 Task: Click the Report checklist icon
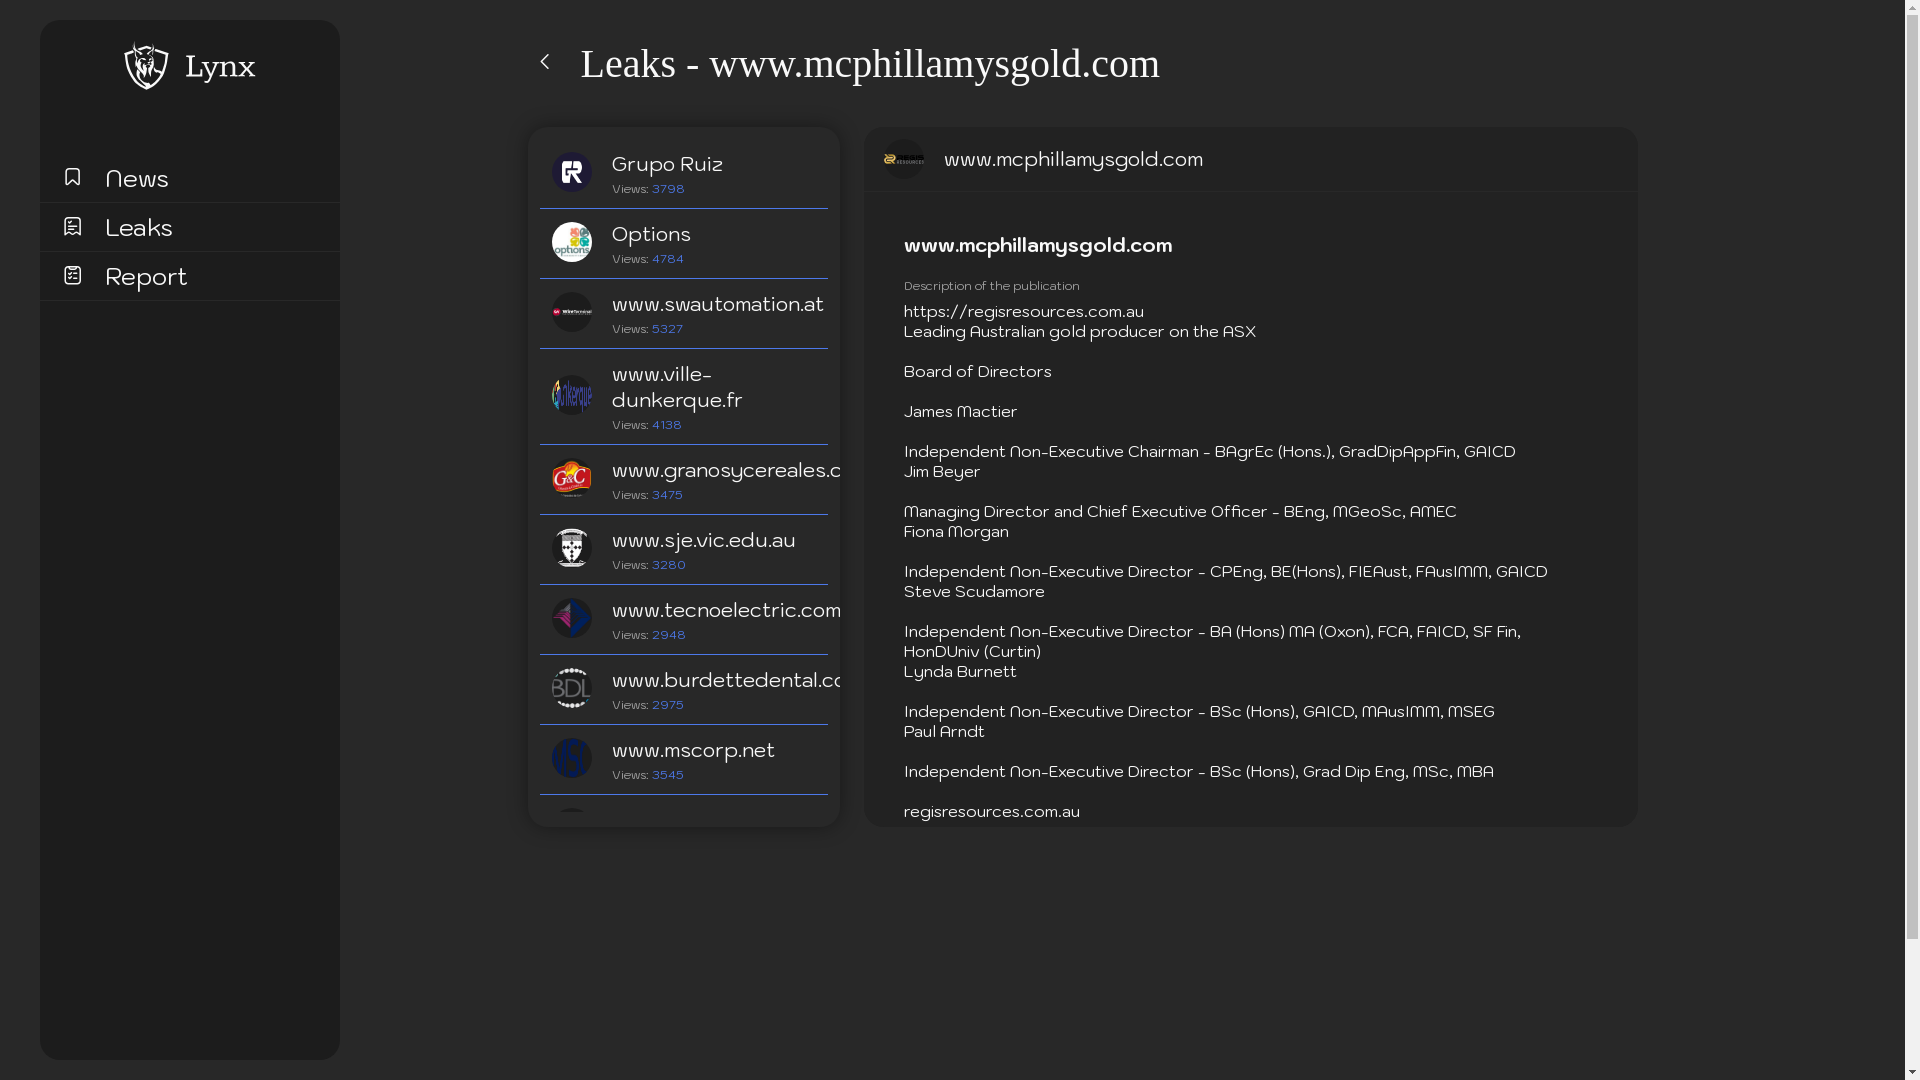point(72,275)
